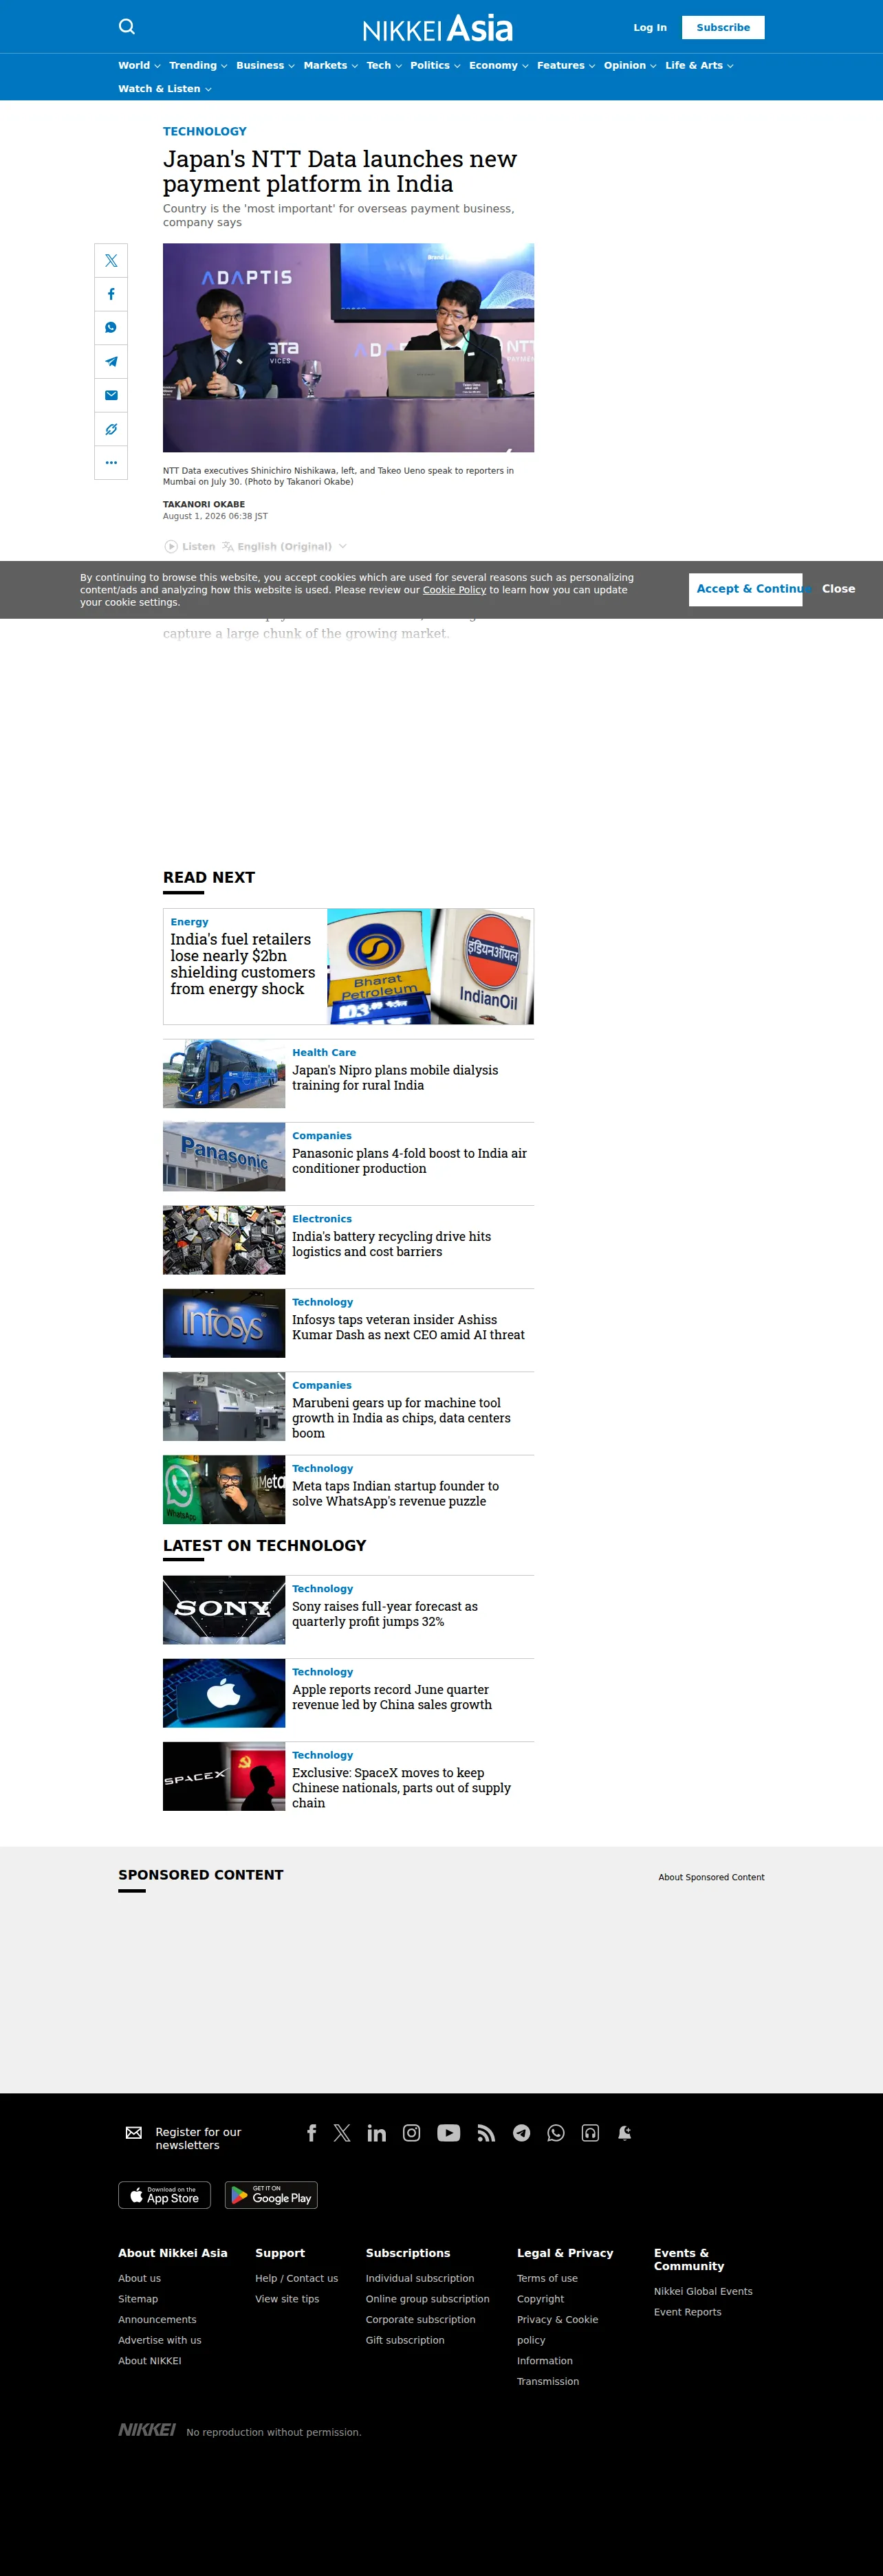883x2576 pixels.
Task: Open footer Facebook page icon
Action: pos(311,2133)
